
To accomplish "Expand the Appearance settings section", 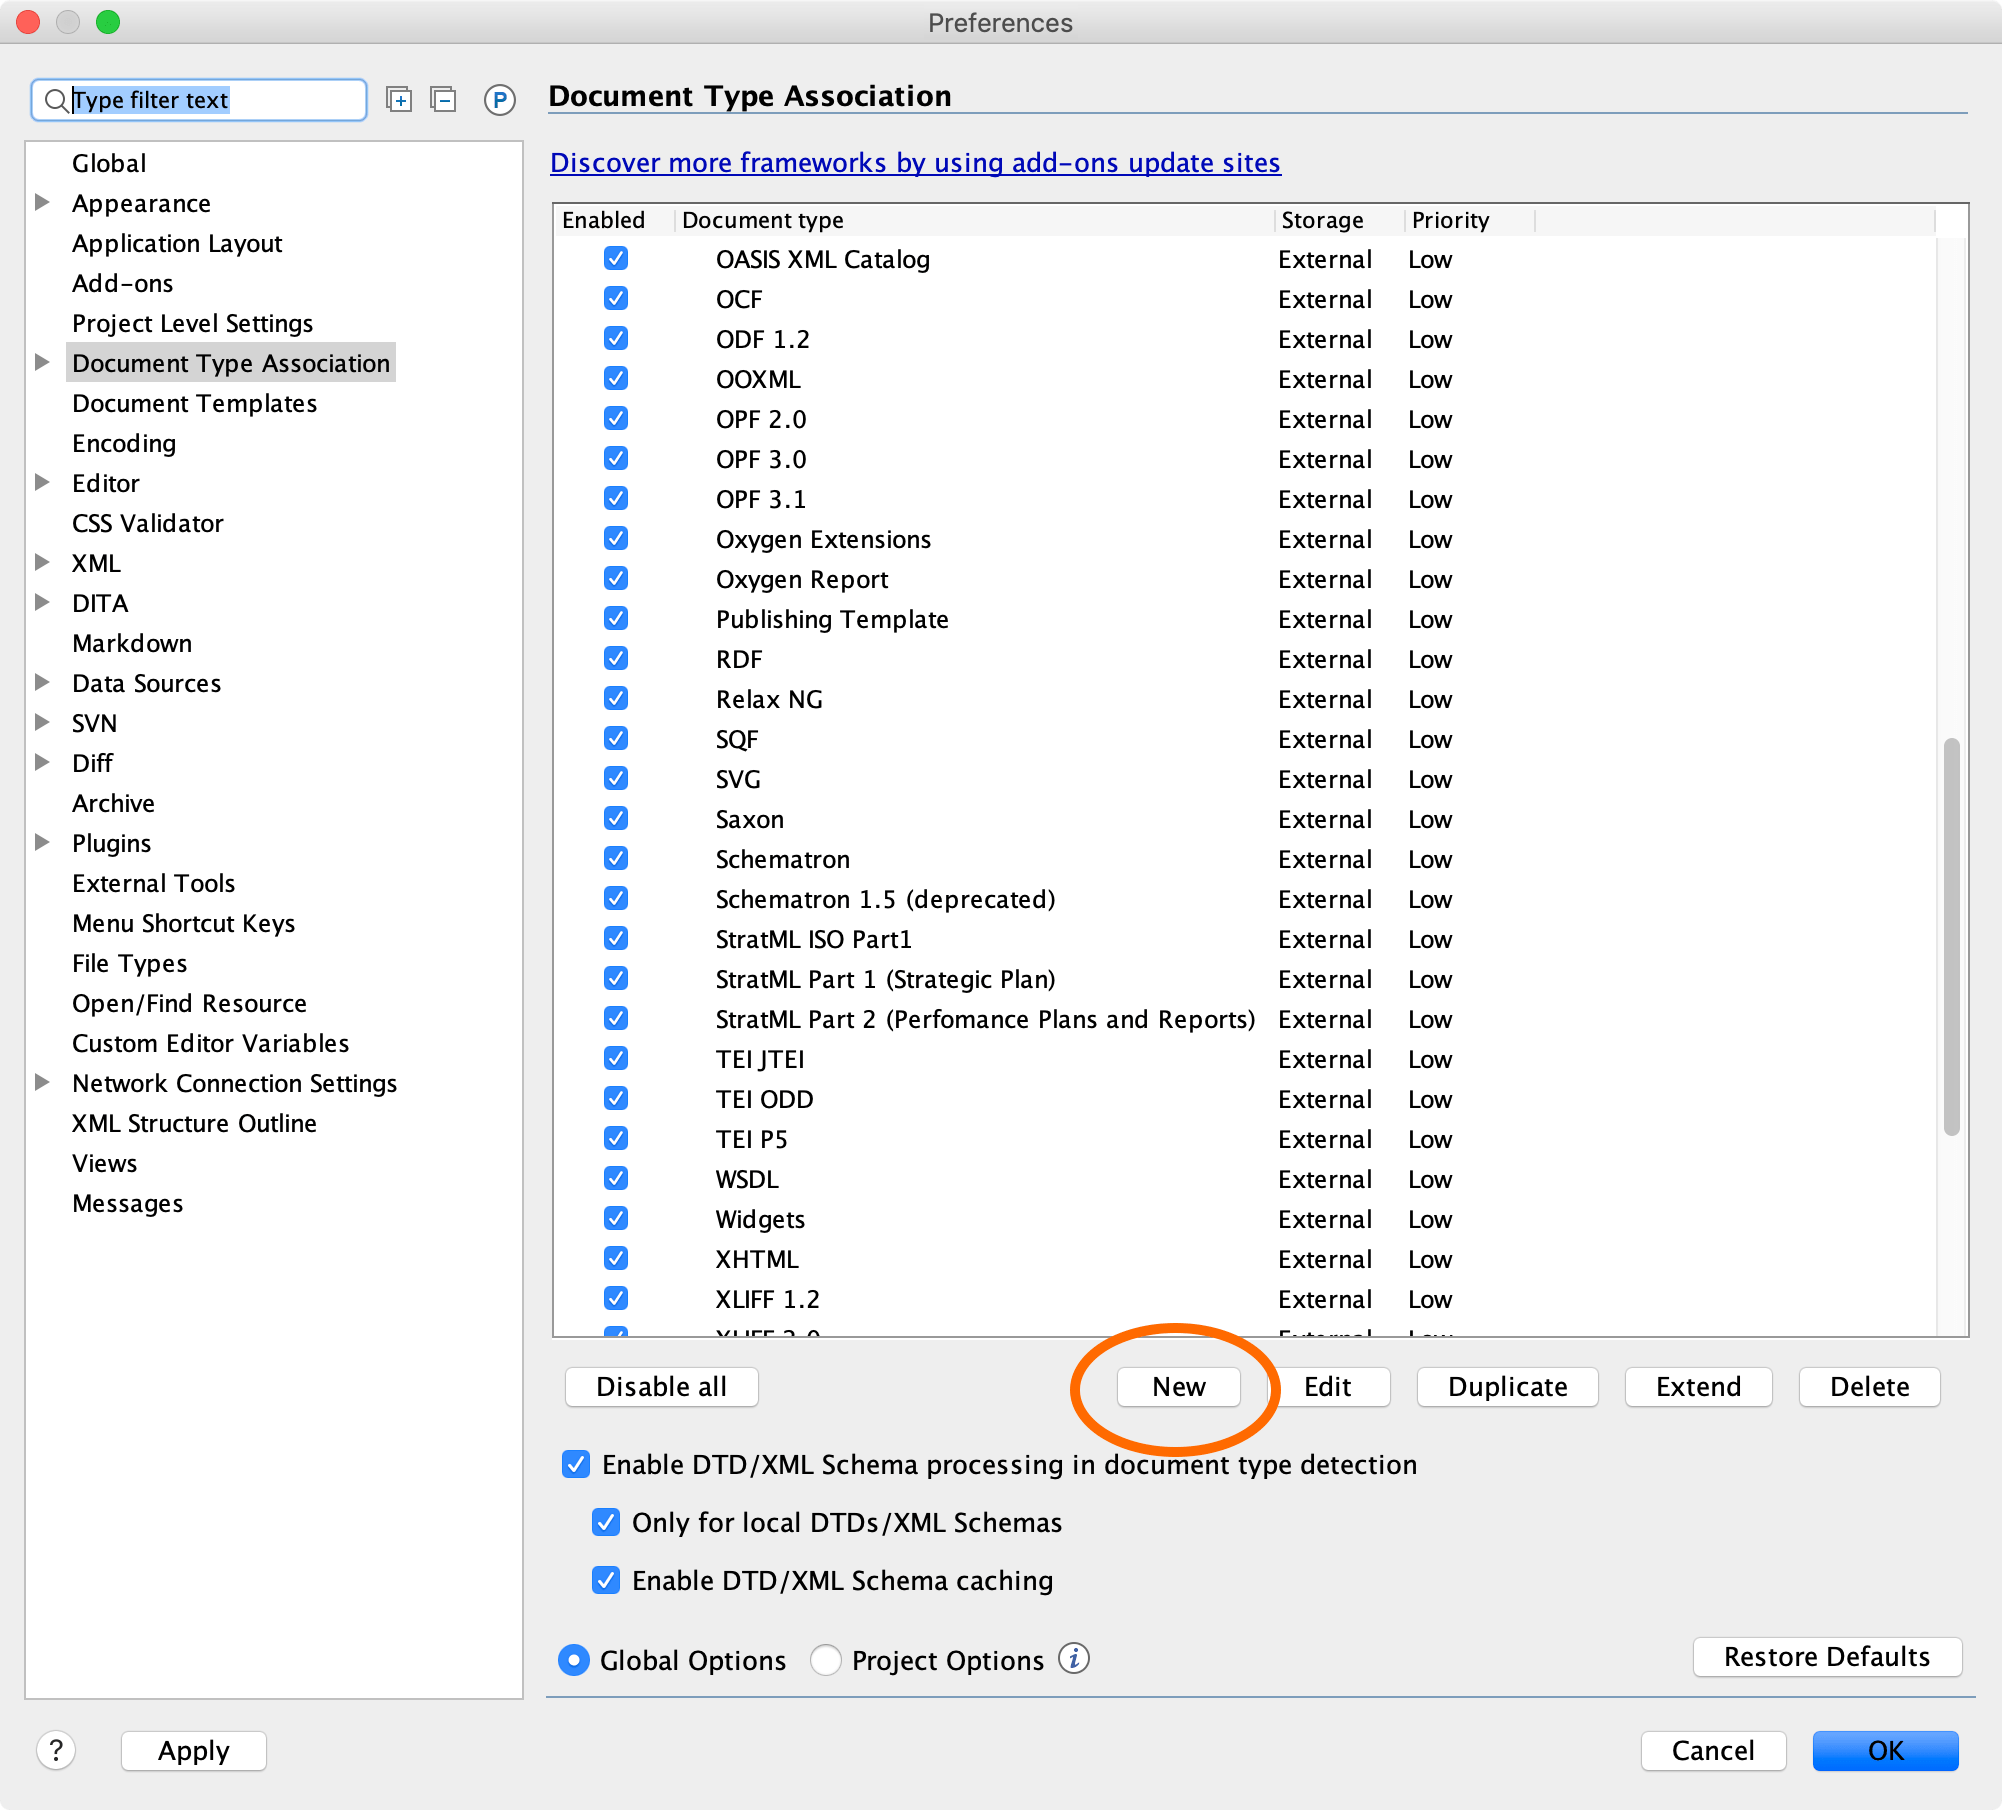I will tap(42, 202).
